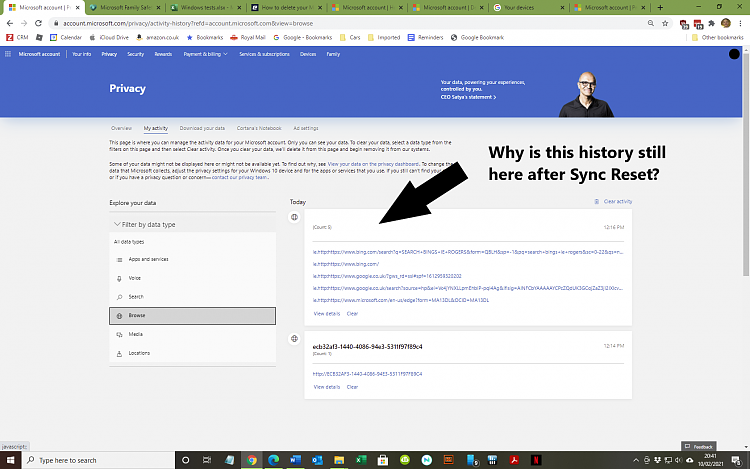Open Adobe Acrobat from the taskbar

[514, 460]
